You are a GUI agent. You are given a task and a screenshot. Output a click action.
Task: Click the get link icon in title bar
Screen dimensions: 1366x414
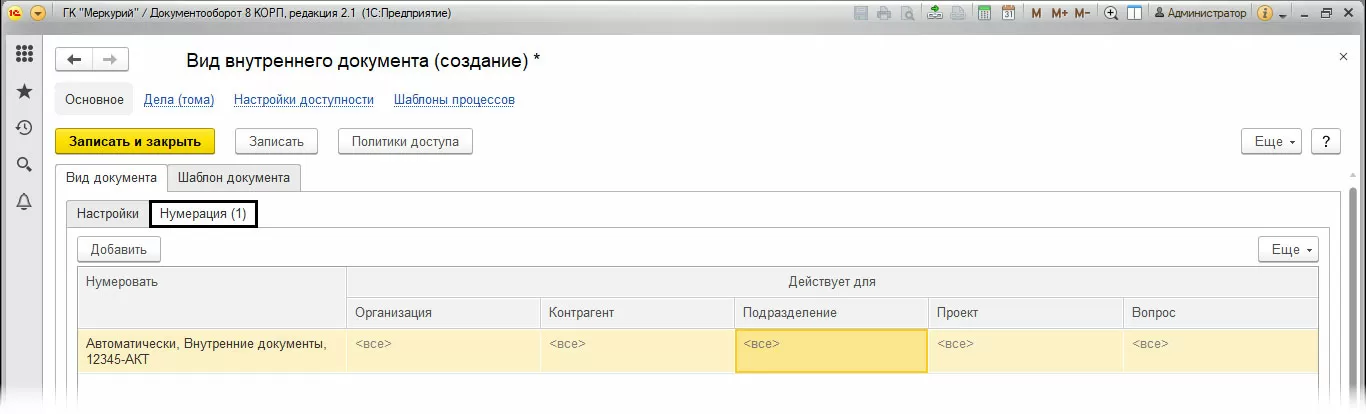[x=935, y=14]
